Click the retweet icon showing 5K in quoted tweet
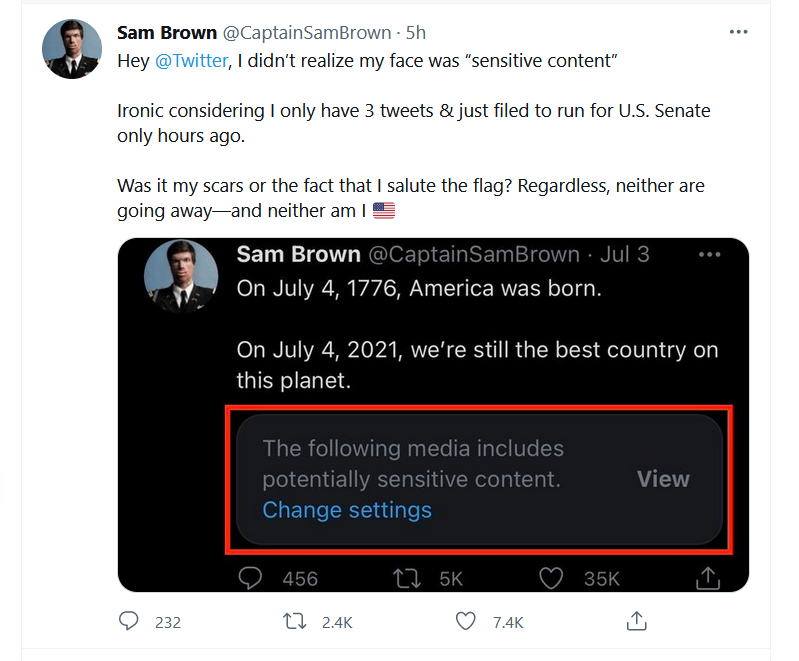The height and width of the screenshot is (661, 799). click(x=407, y=579)
